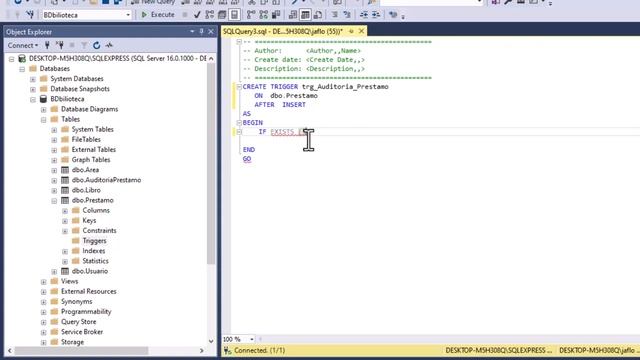The image size is (640, 360).
Task: Toggle Include Client Statistics icon
Action: pyautogui.click(x=276, y=15)
